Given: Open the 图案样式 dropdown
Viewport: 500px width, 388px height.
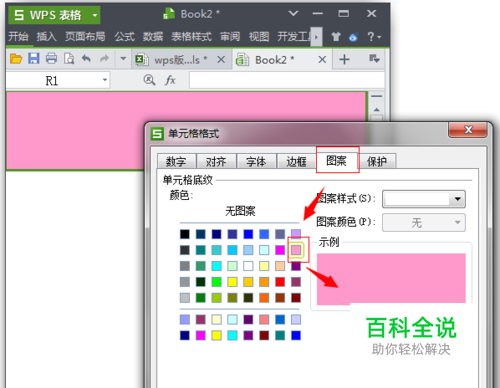Looking at the screenshot, I should (457, 199).
